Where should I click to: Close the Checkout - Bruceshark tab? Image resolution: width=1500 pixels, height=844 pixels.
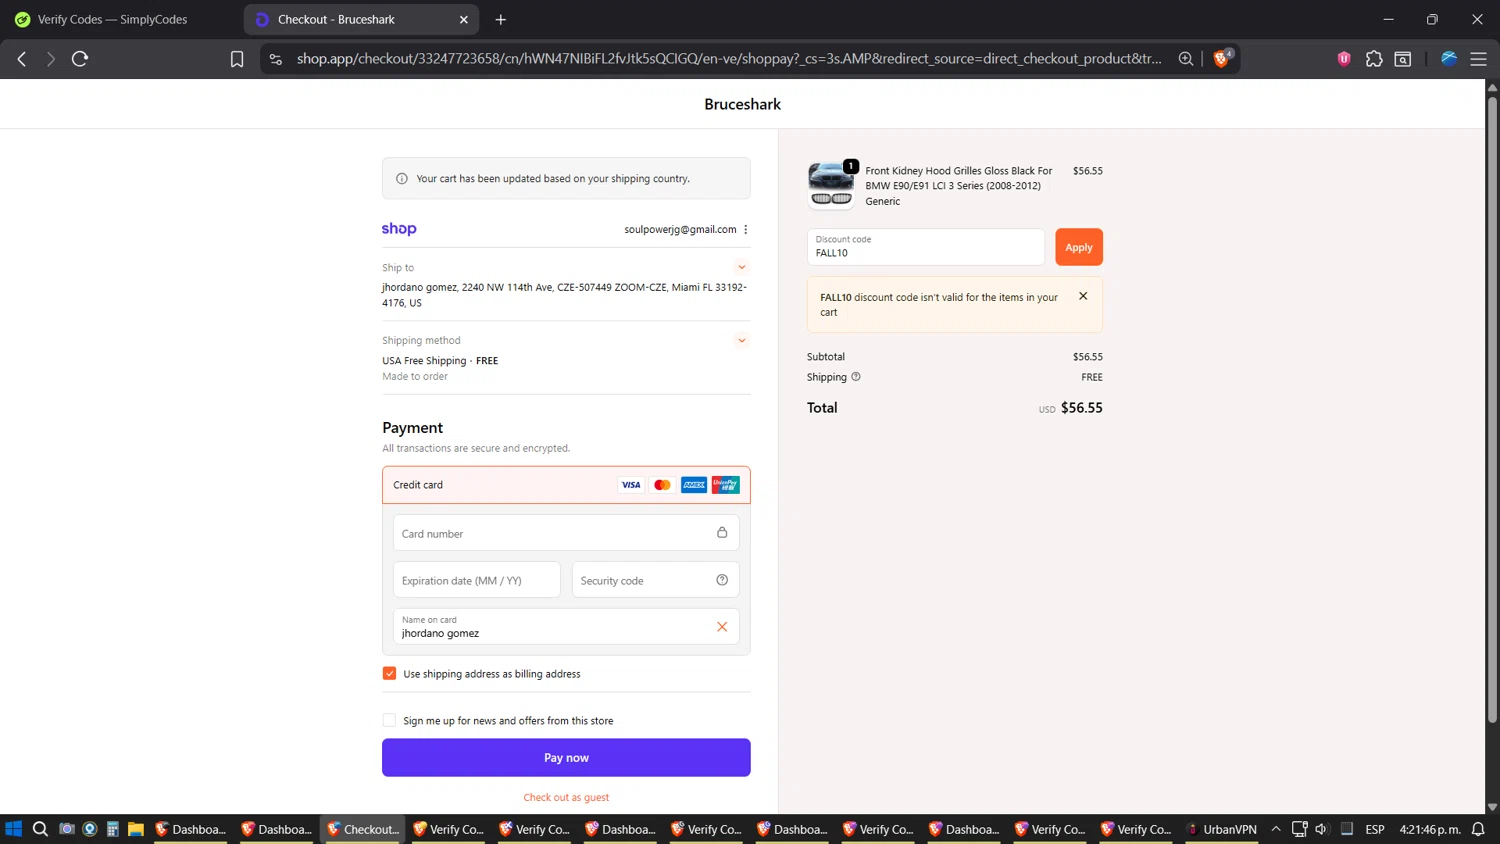[x=464, y=19]
